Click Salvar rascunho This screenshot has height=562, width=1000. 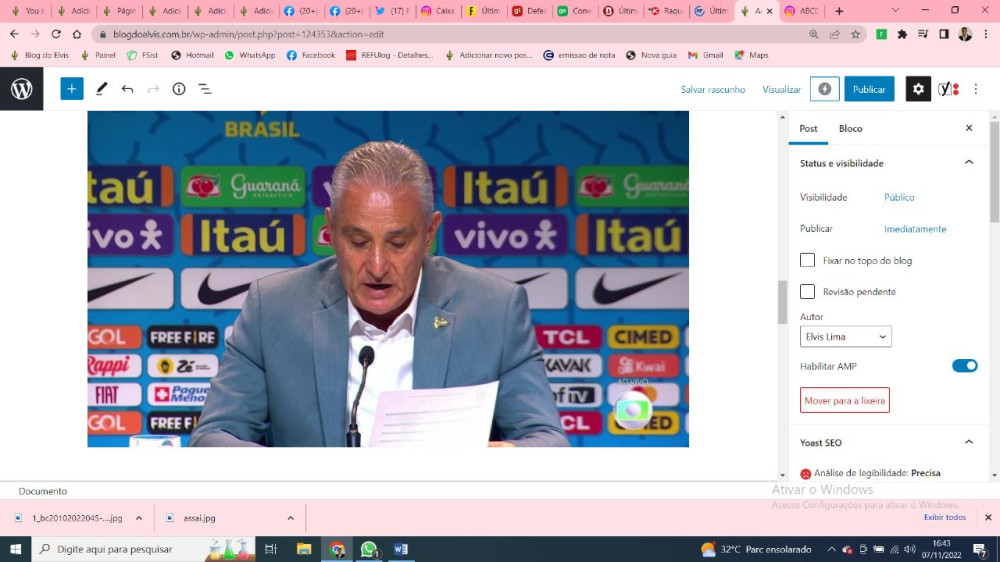[x=712, y=89]
